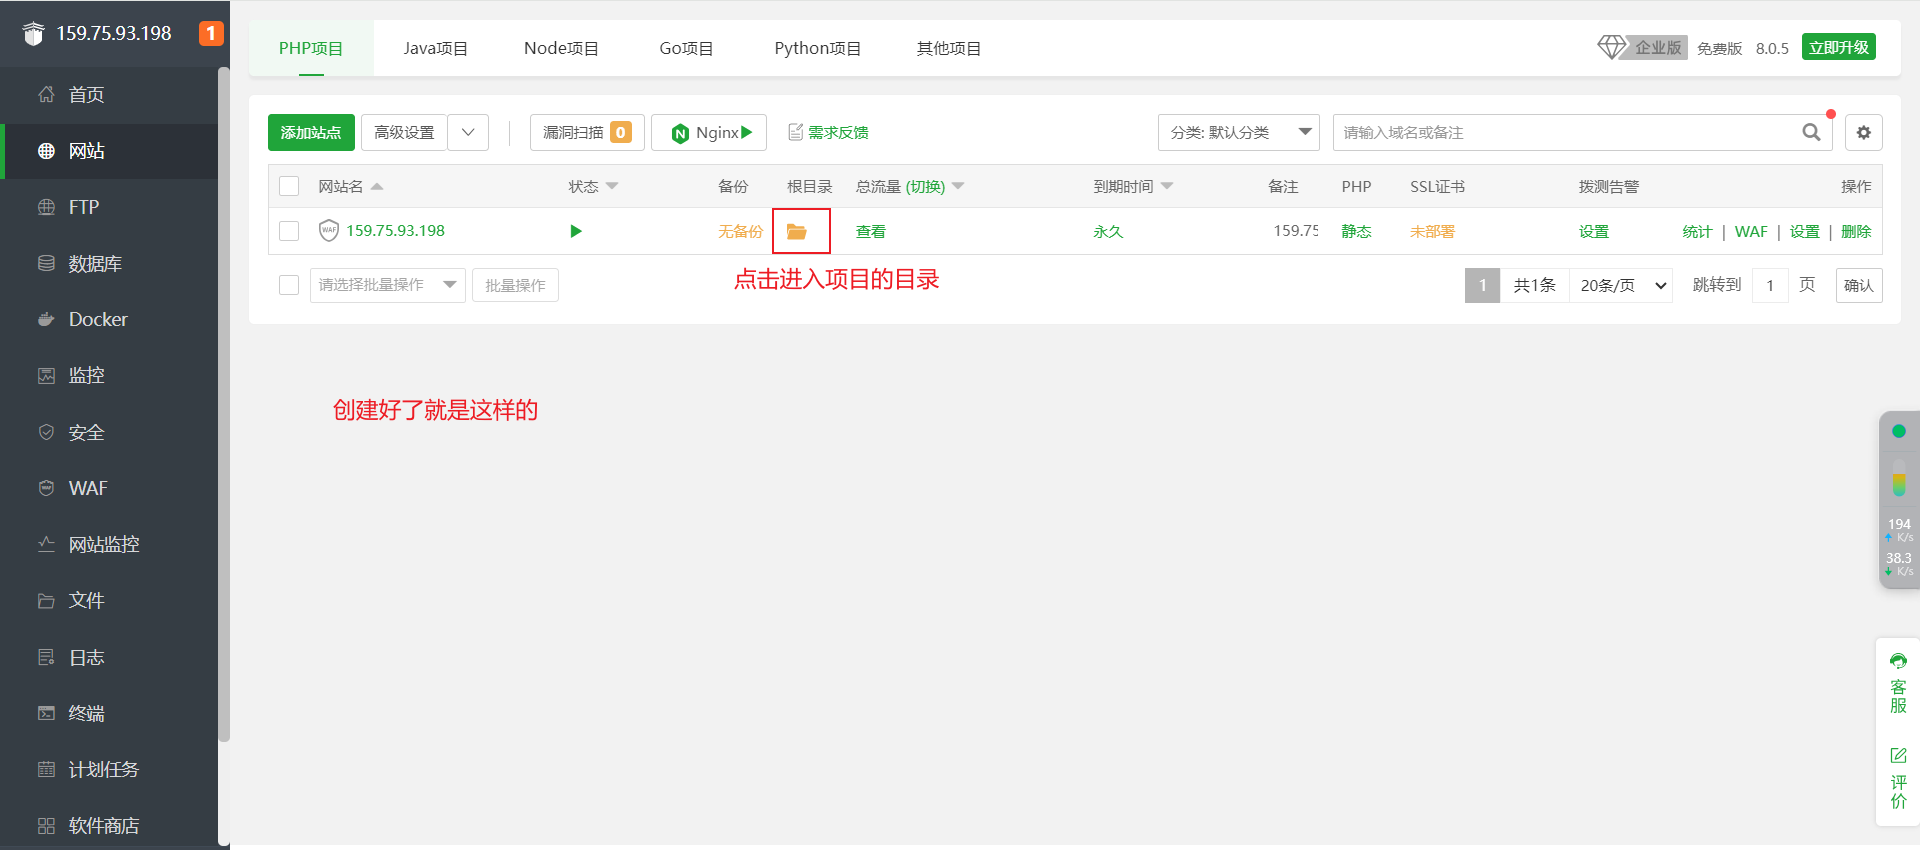Open the 客服 support headset icon
1920x850 pixels.
[1898, 661]
